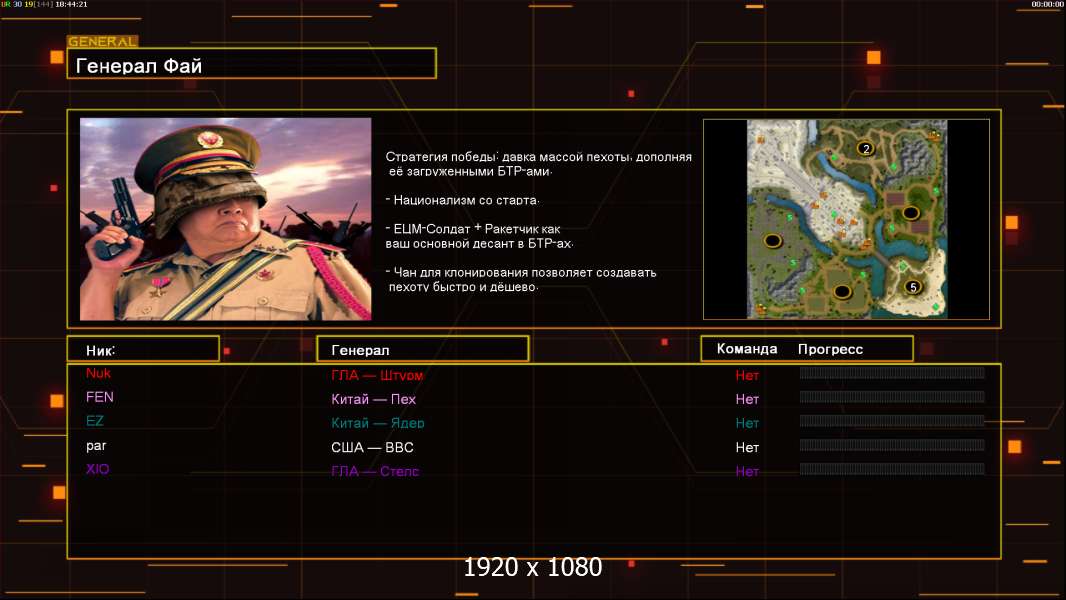Click the General Fai portrait image
1066x600 pixels.
pos(225,219)
